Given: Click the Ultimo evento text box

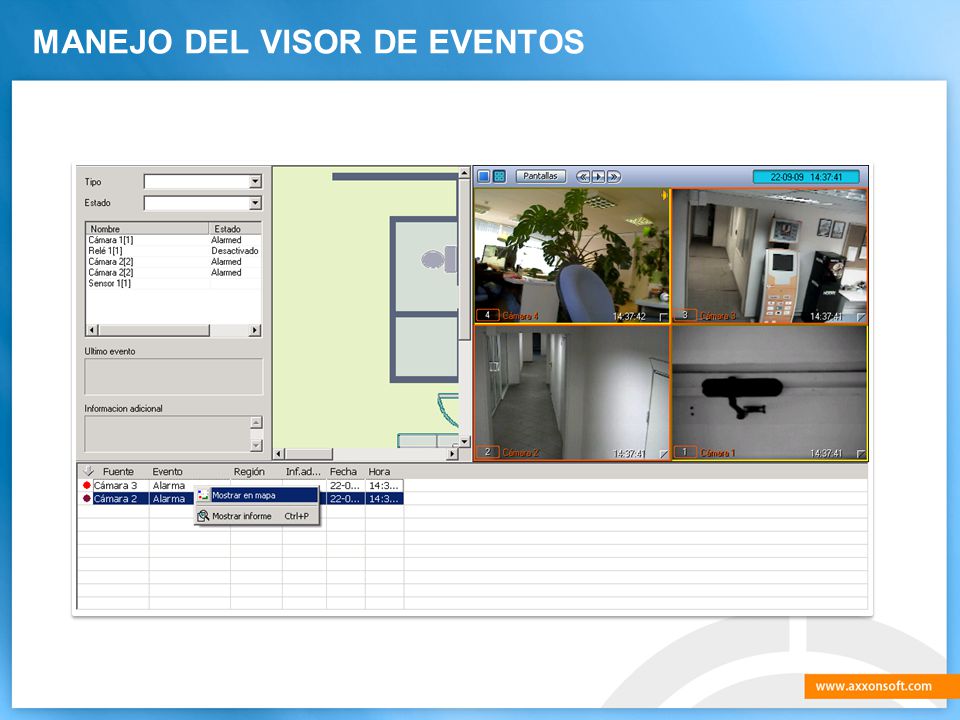Looking at the screenshot, I should 174,377.
